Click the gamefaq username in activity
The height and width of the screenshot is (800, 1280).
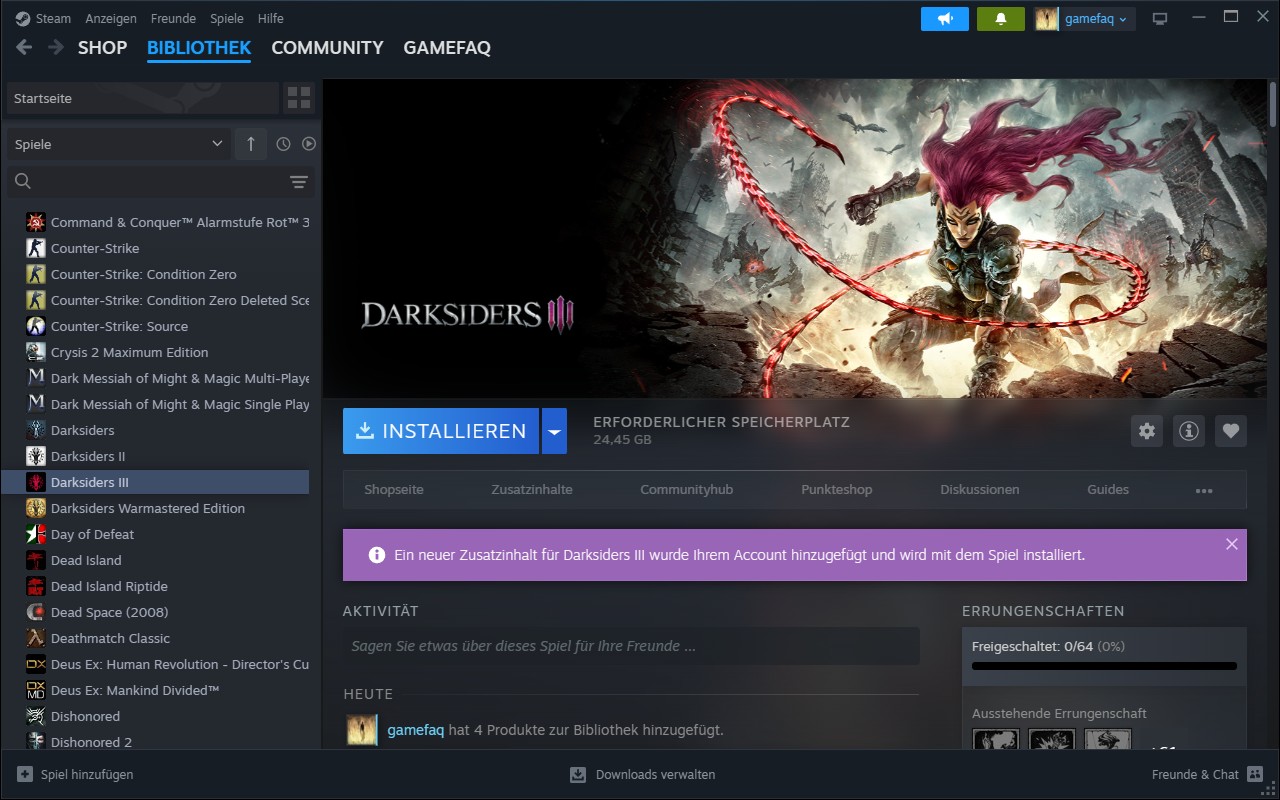416,730
